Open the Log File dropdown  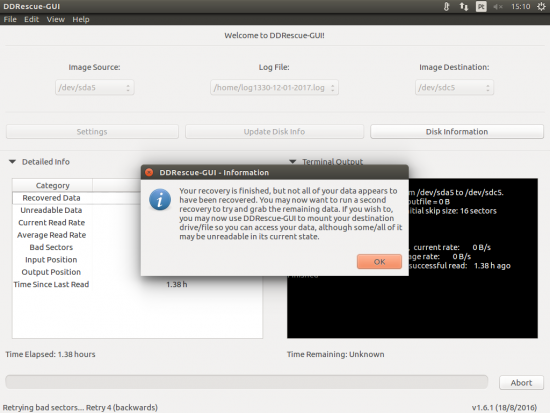274,88
